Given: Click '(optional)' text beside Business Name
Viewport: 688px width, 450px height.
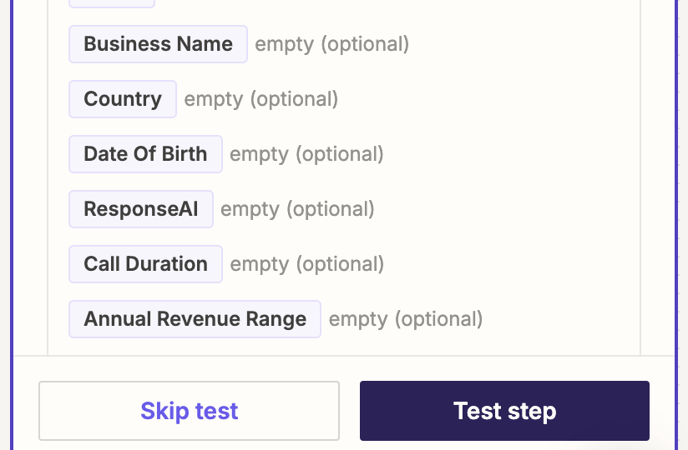Looking at the screenshot, I should pyautogui.click(x=365, y=44).
